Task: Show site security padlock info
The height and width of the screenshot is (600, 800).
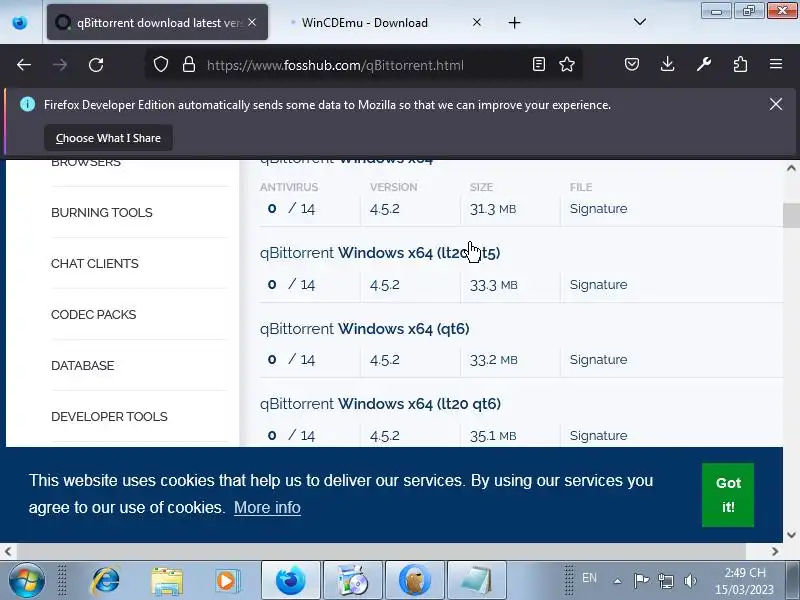Action: (x=189, y=65)
